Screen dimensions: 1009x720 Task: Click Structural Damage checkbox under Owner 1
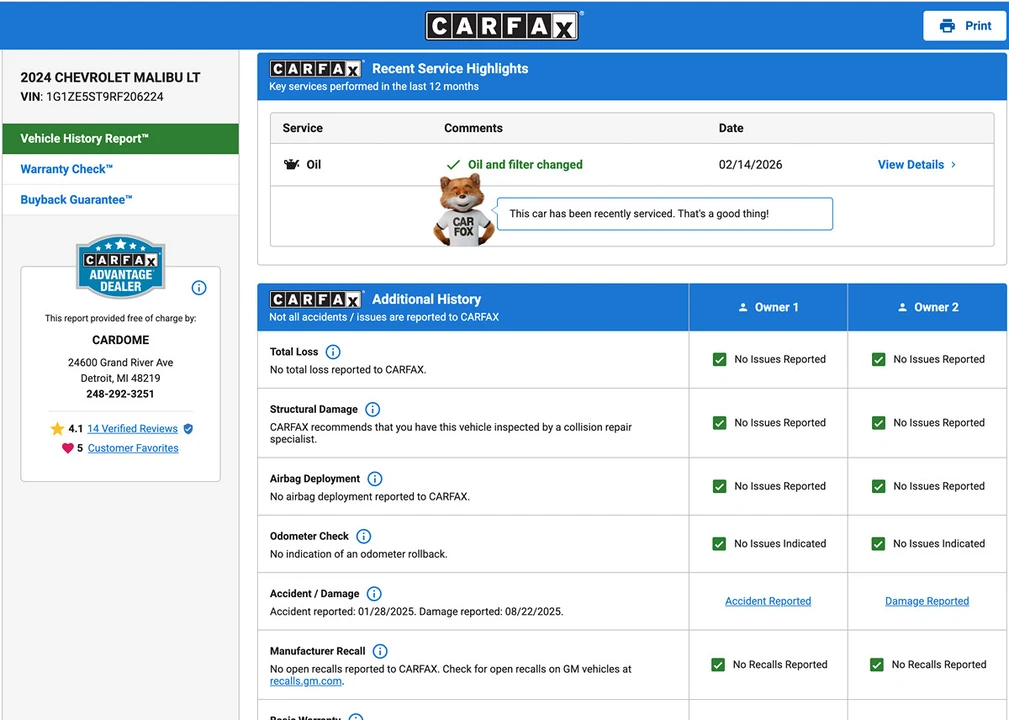tap(719, 423)
